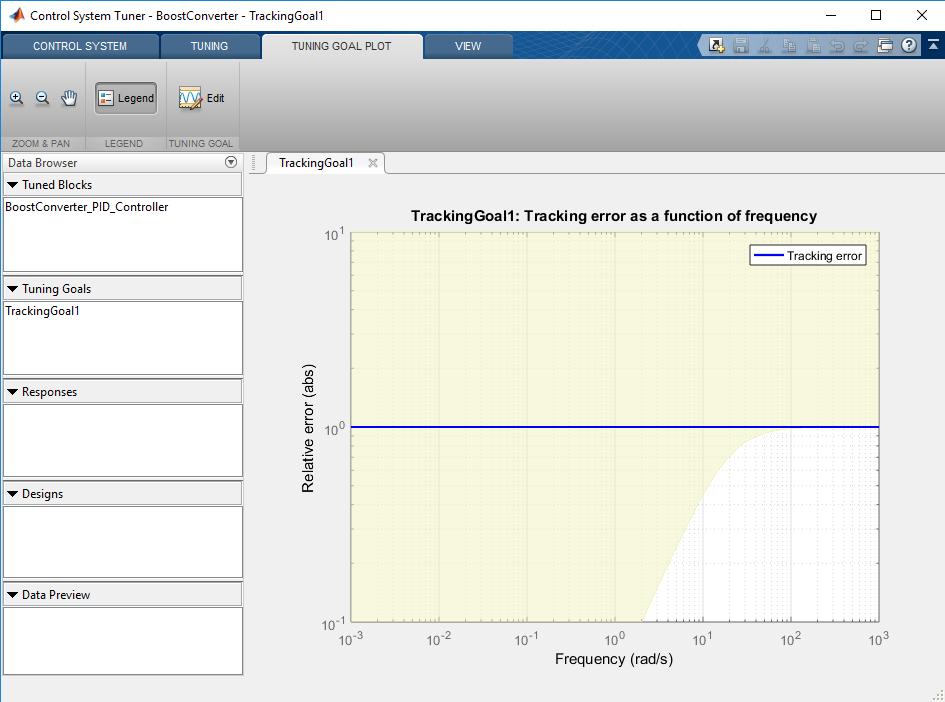This screenshot has height=702, width=945.
Task: Toggle the Legend button off
Action: [x=126, y=98]
